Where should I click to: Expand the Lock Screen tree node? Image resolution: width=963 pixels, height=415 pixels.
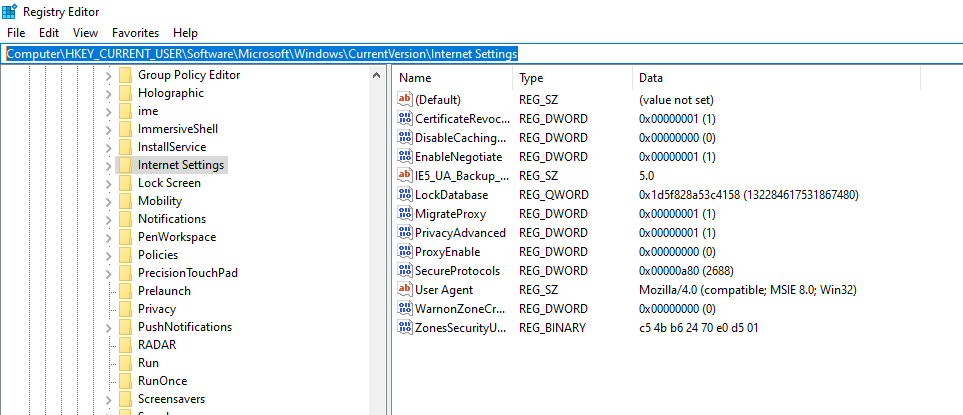point(108,183)
